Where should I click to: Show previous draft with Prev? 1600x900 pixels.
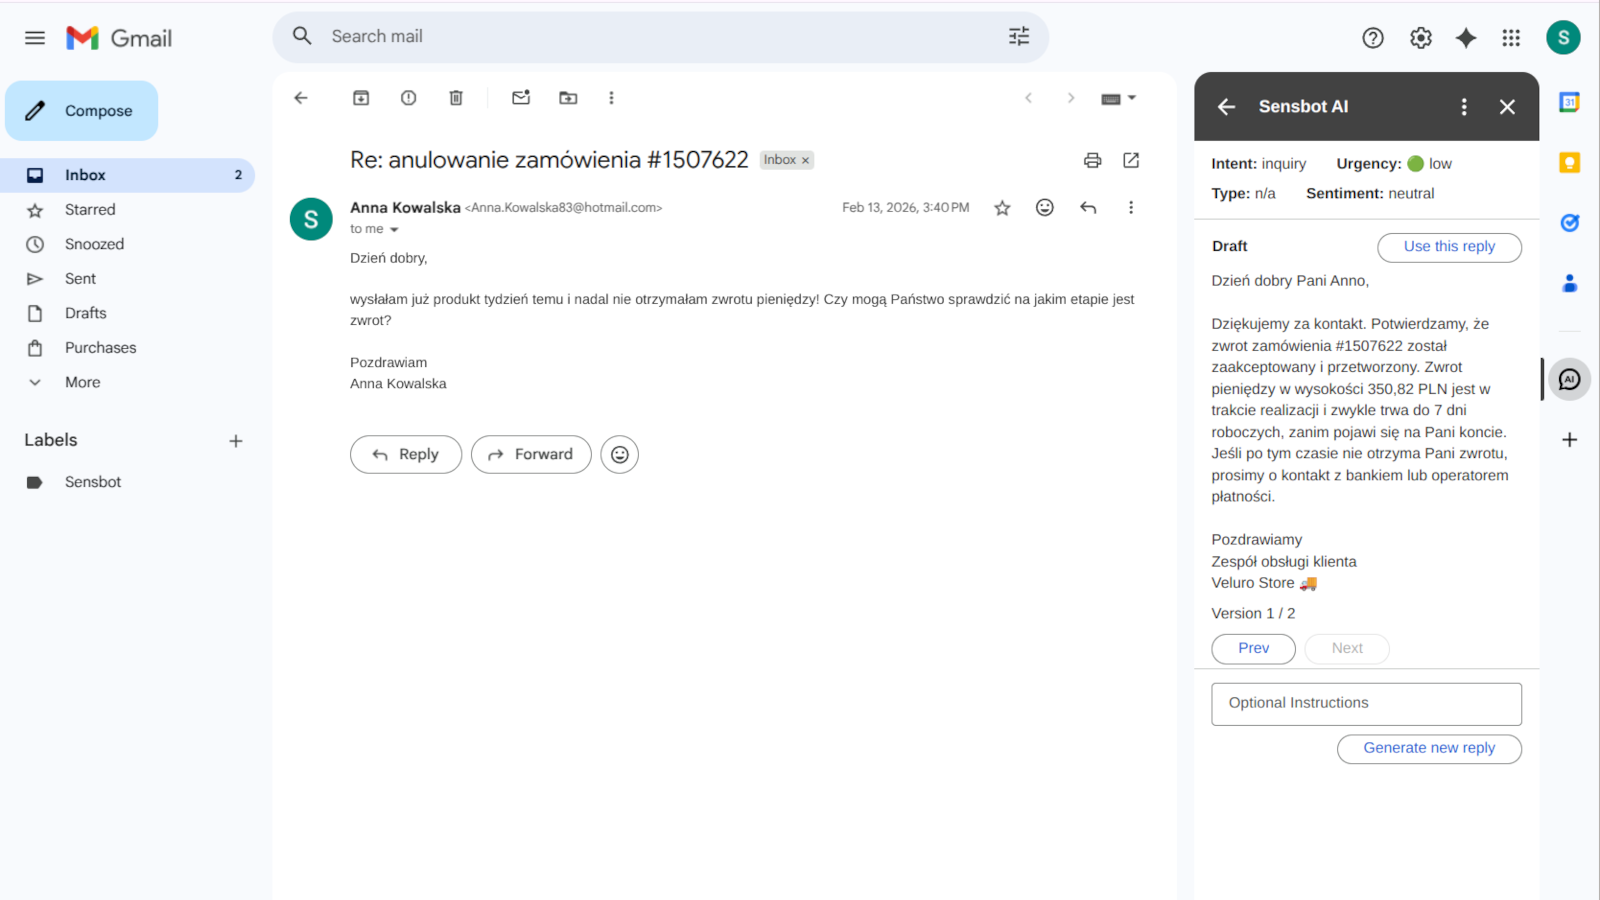(1253, 648)
